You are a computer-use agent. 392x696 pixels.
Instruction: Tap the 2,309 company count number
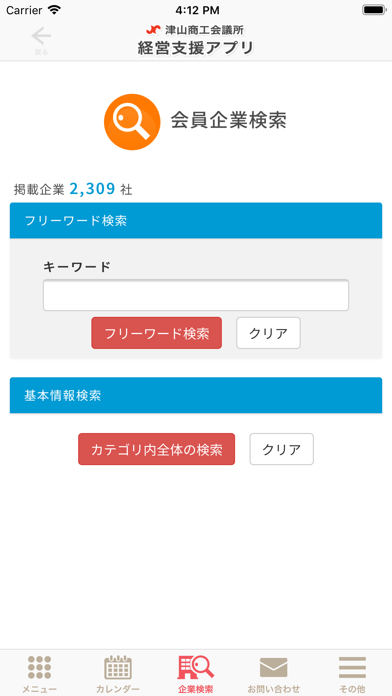[92, 189]
